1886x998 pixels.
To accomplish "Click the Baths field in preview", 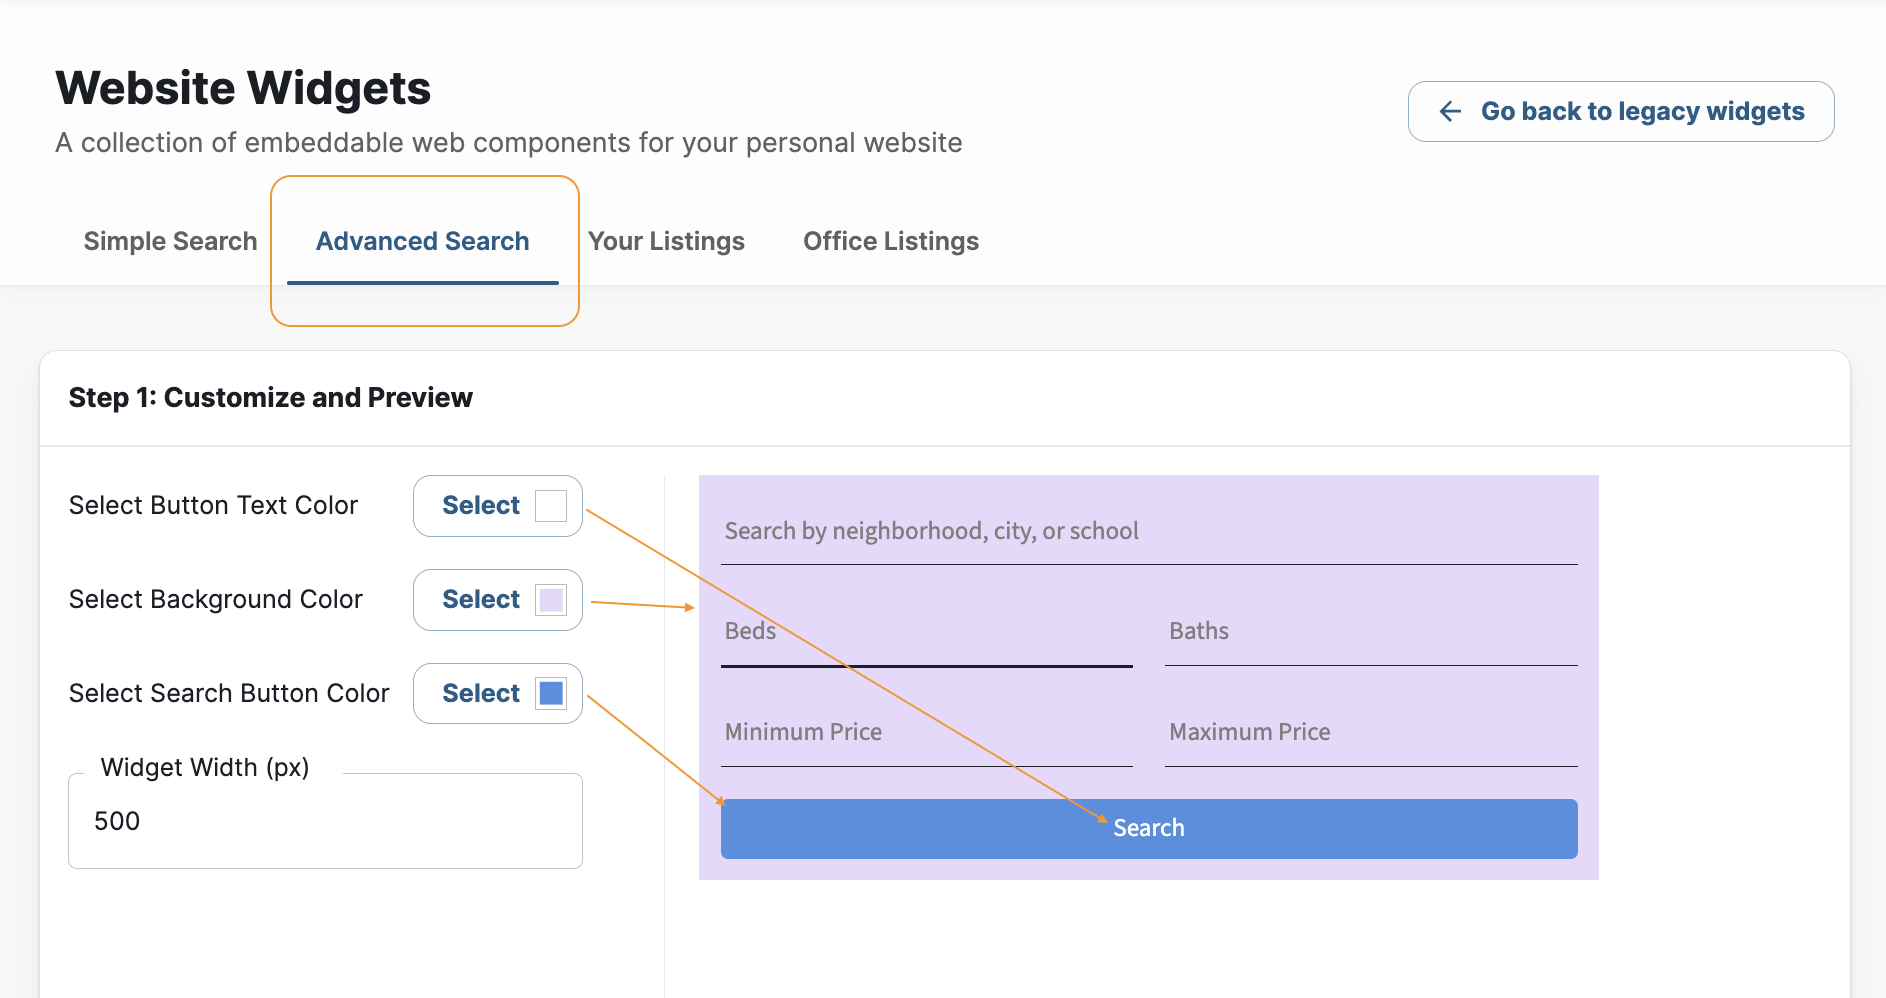I will pyautogui.click(x=1371, y=633).
